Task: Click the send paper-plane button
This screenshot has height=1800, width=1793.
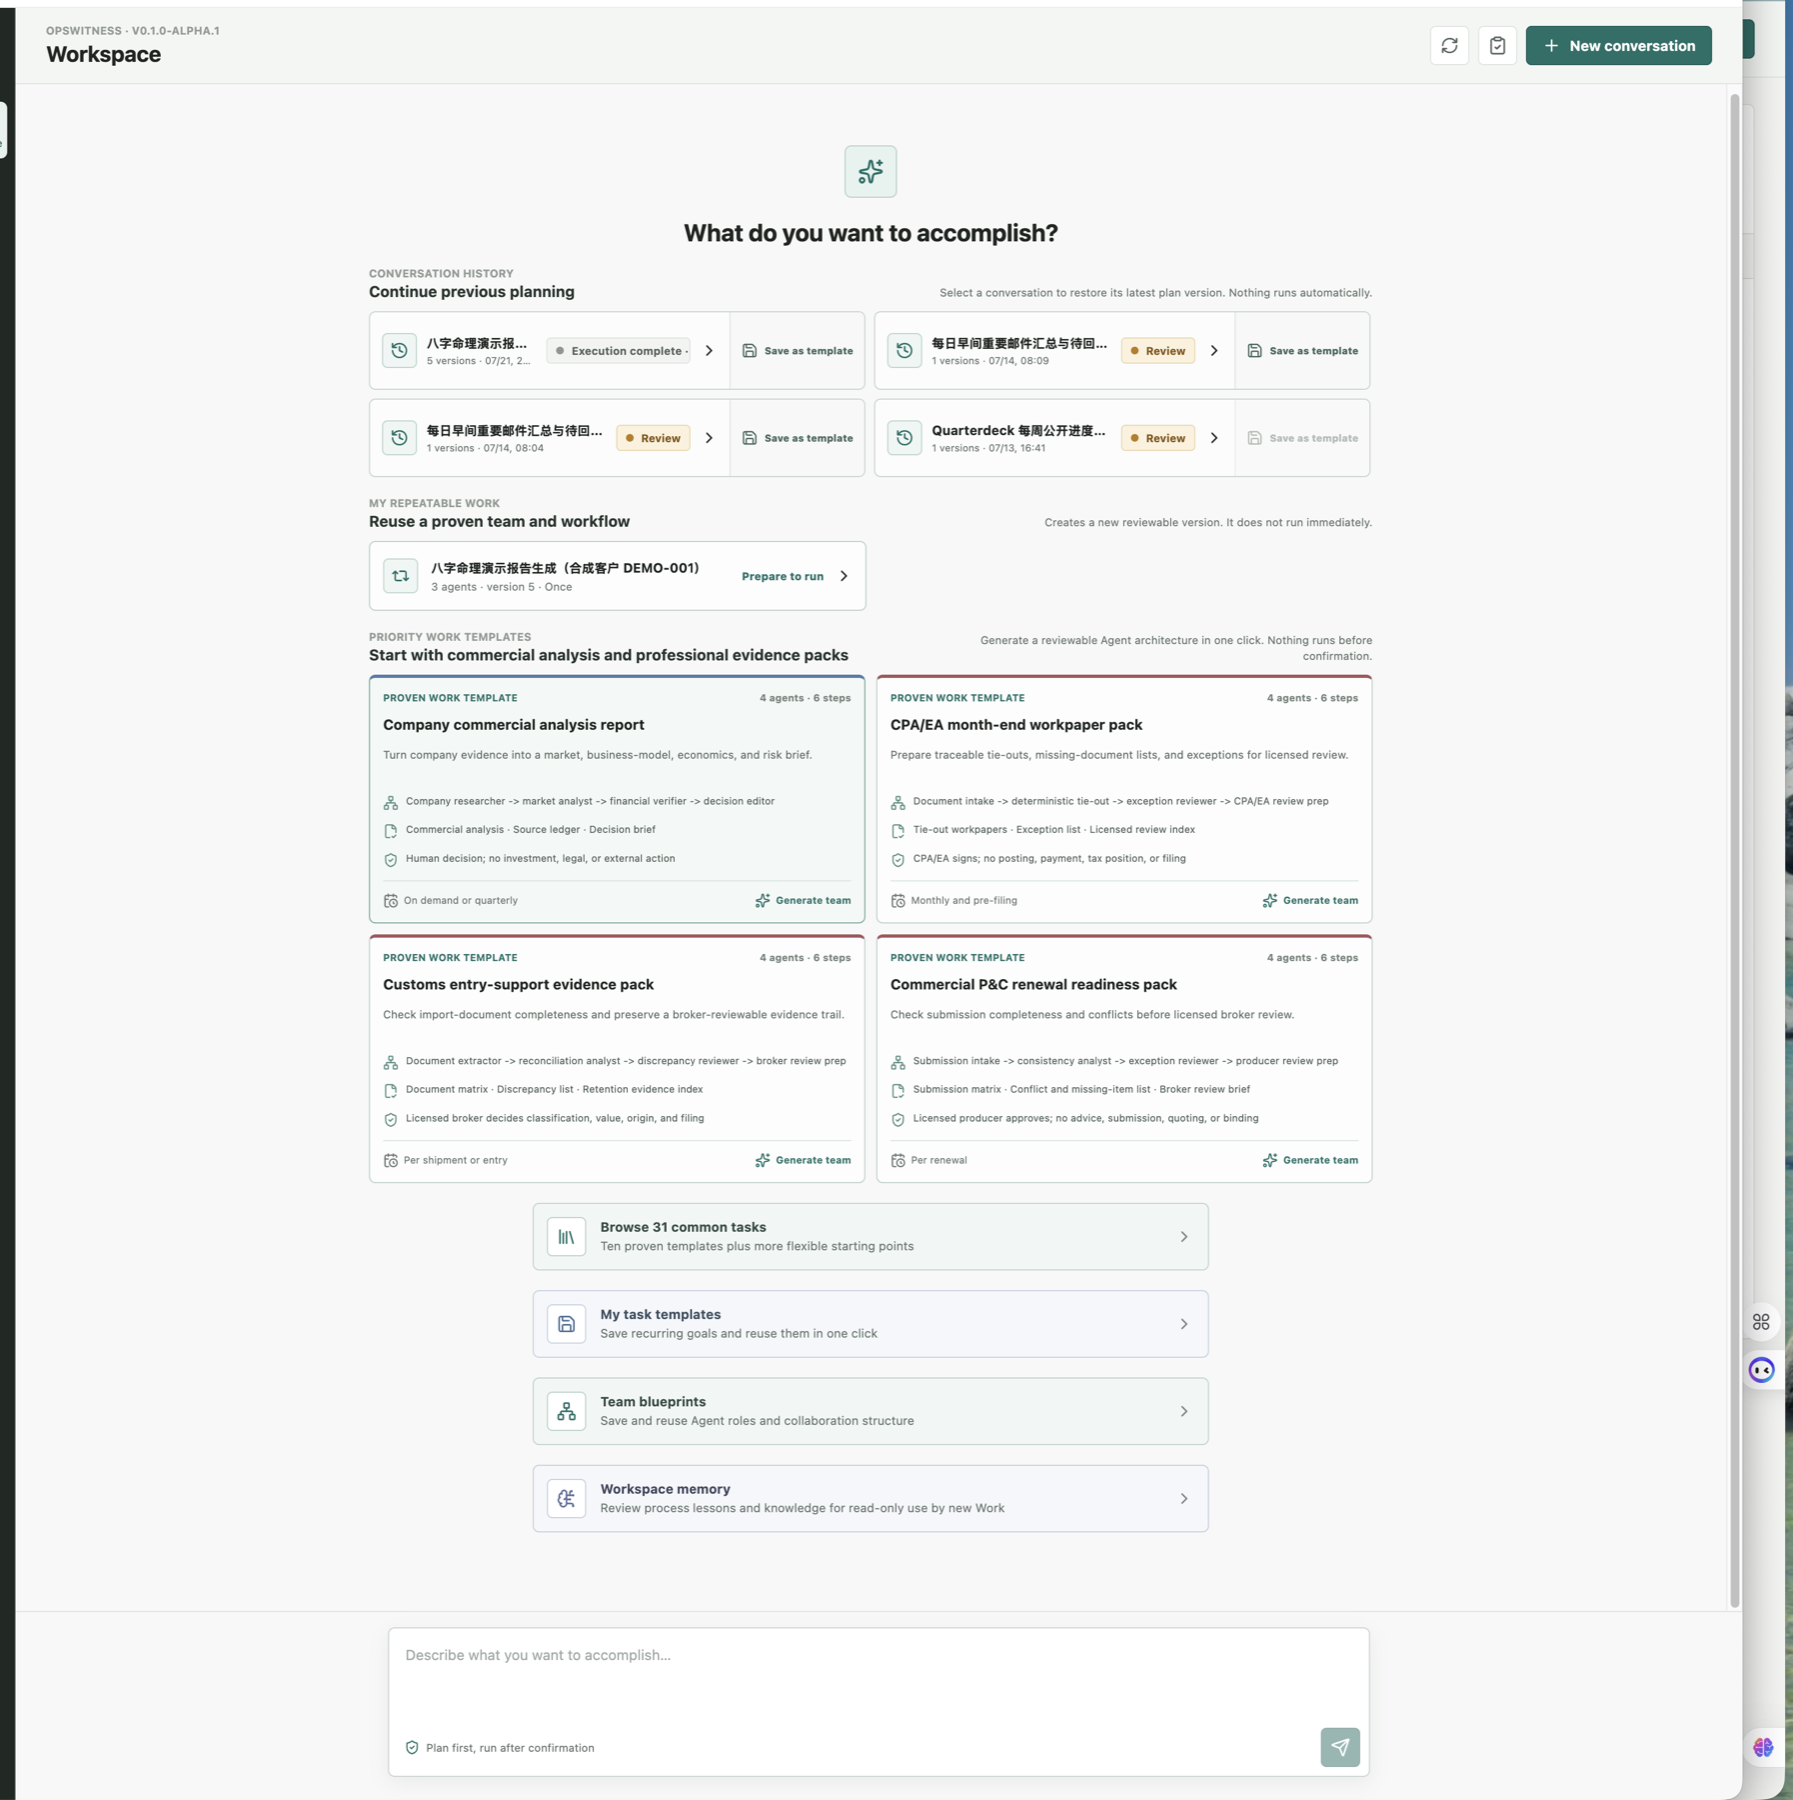Action: (x=1340, y=1747)
